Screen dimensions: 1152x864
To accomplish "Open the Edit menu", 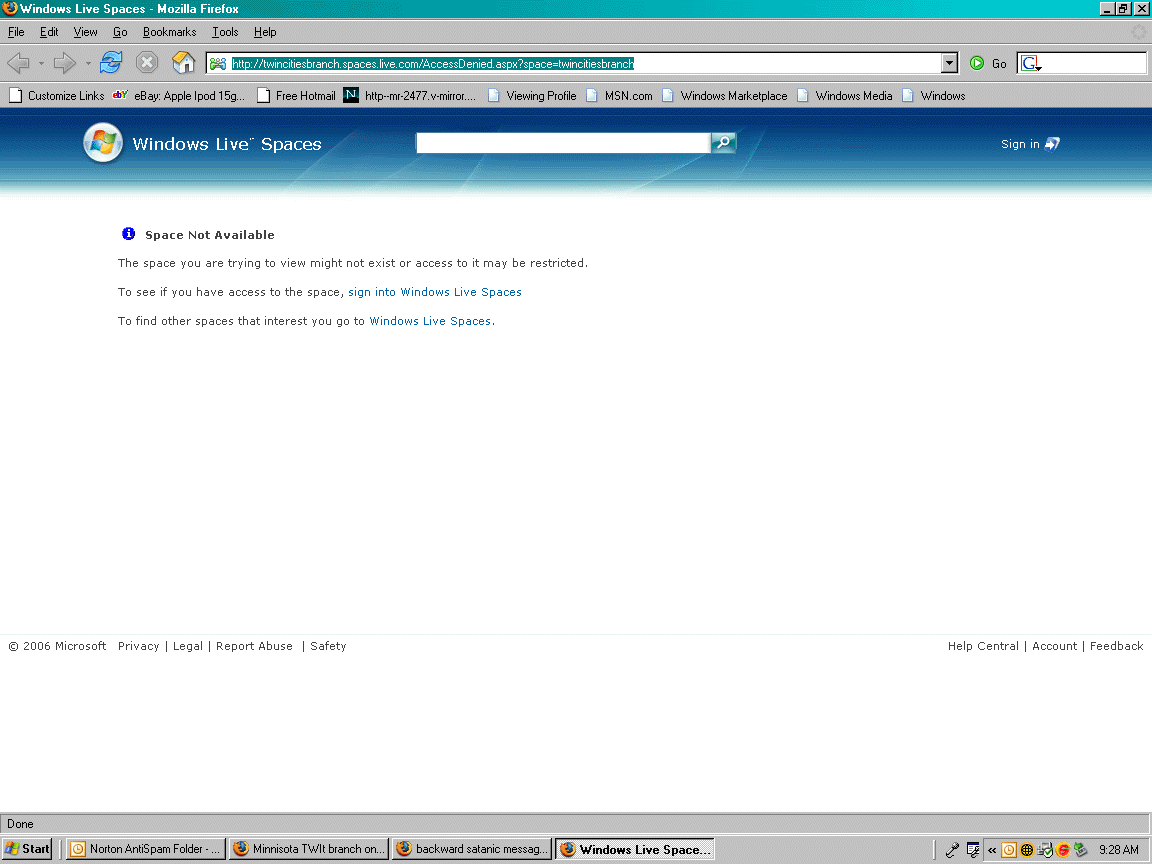I will [x=49, y=32].
